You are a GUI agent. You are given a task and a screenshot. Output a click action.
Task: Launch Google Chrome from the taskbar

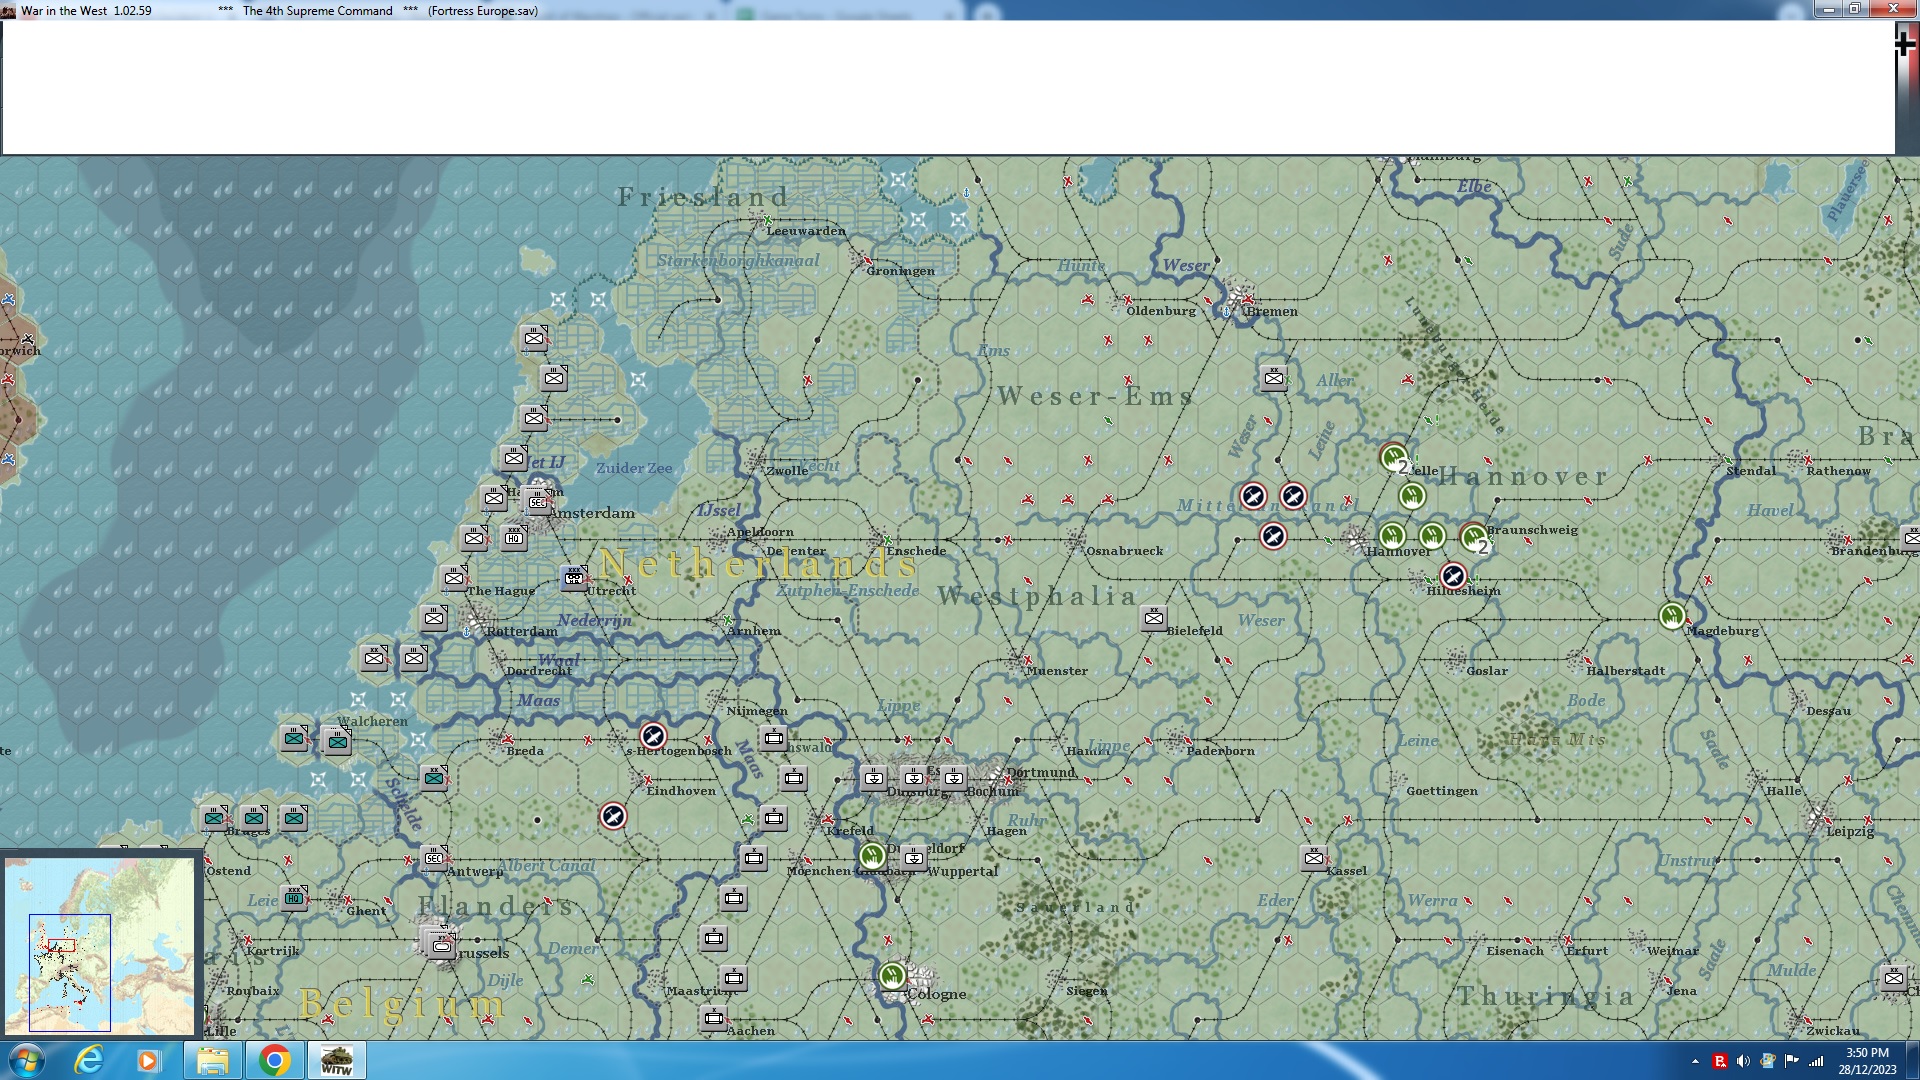274,1060
